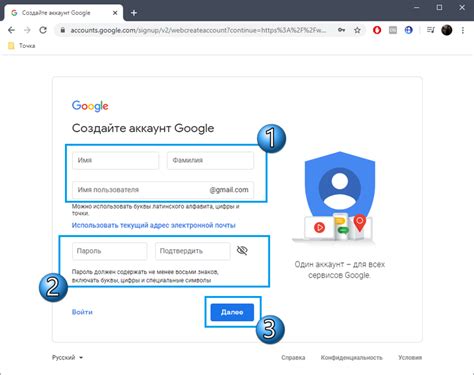Open the media control playlist icon
Viewport: 474px width, 375px height.
point(431,30)
